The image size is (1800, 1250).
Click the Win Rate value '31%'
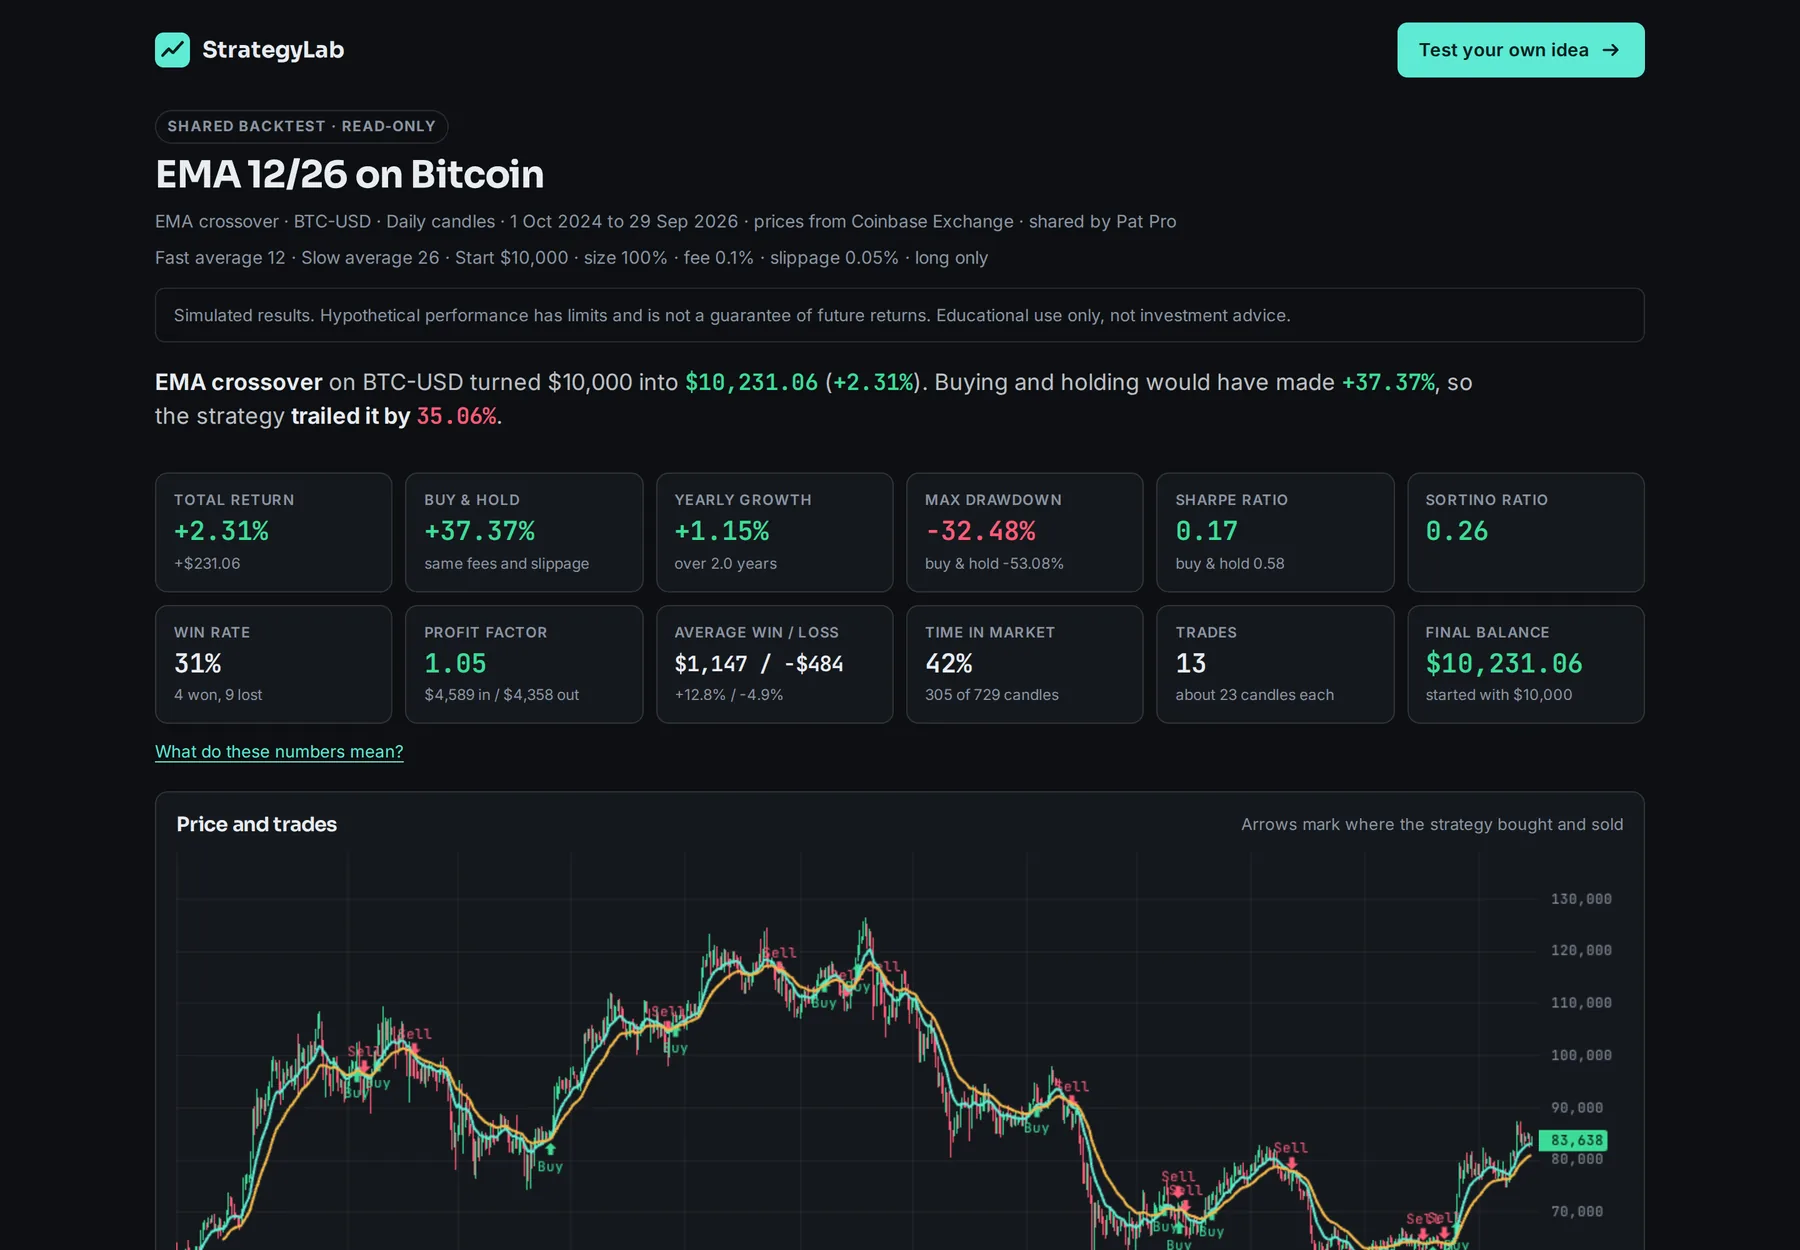tap(197, 664)
